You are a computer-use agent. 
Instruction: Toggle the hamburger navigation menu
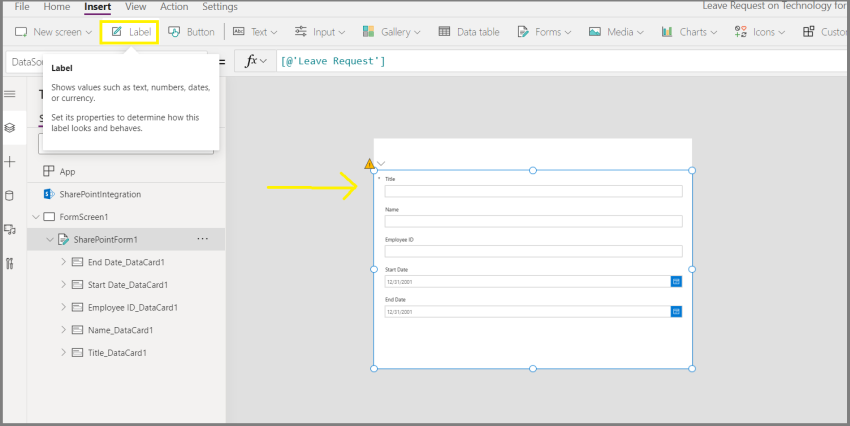click(x=10, y=94)
